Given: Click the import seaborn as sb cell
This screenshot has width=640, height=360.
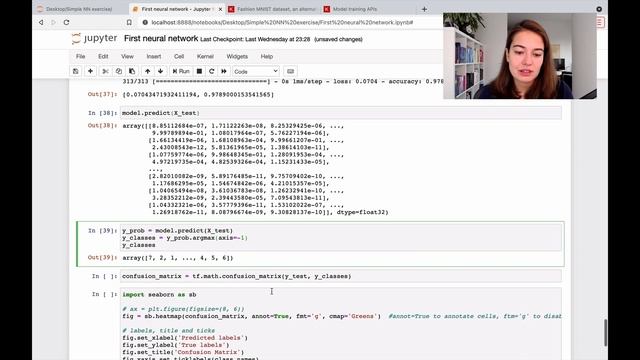Looking at the screenshot, I should (341, 324).
